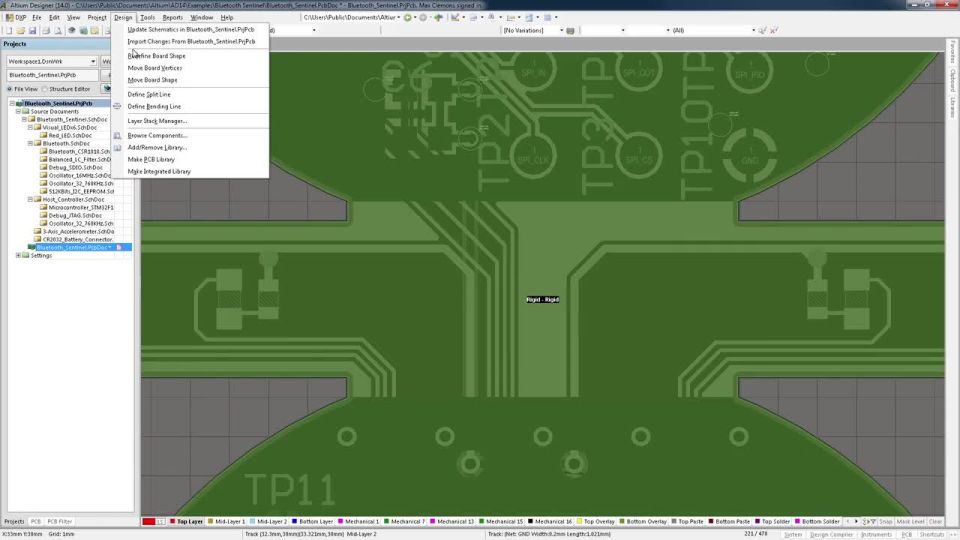Click the modified document icon beside Bluetooth_Sentinel.PcbDoc
This screenshot has width=960, height=540.
[x=119, y=247]
